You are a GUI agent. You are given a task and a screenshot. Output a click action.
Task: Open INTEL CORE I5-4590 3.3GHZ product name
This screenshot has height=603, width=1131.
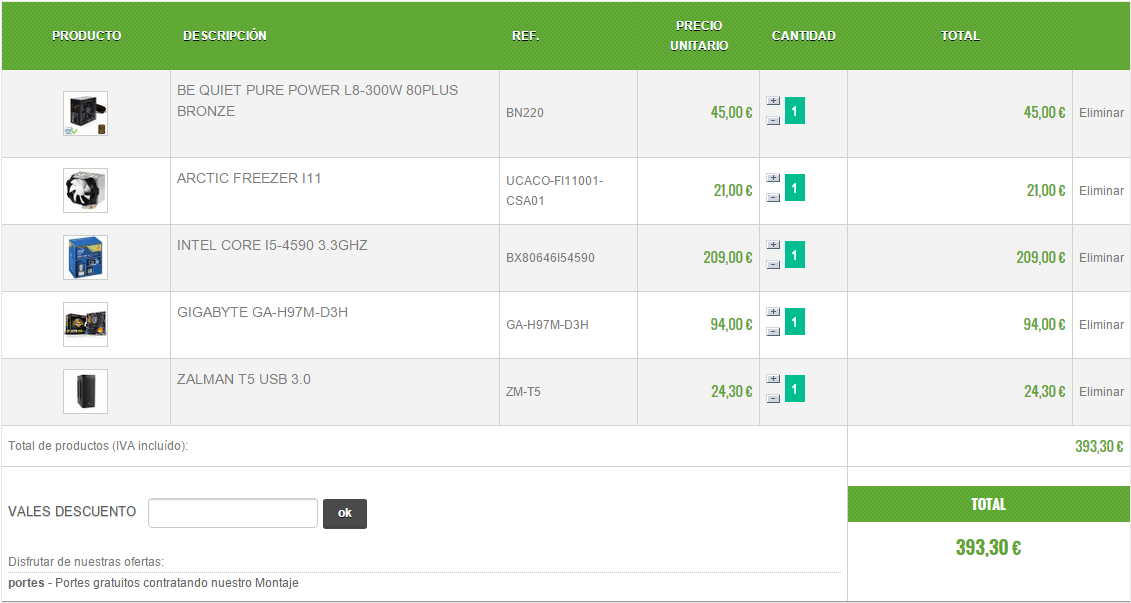point(272,245)
